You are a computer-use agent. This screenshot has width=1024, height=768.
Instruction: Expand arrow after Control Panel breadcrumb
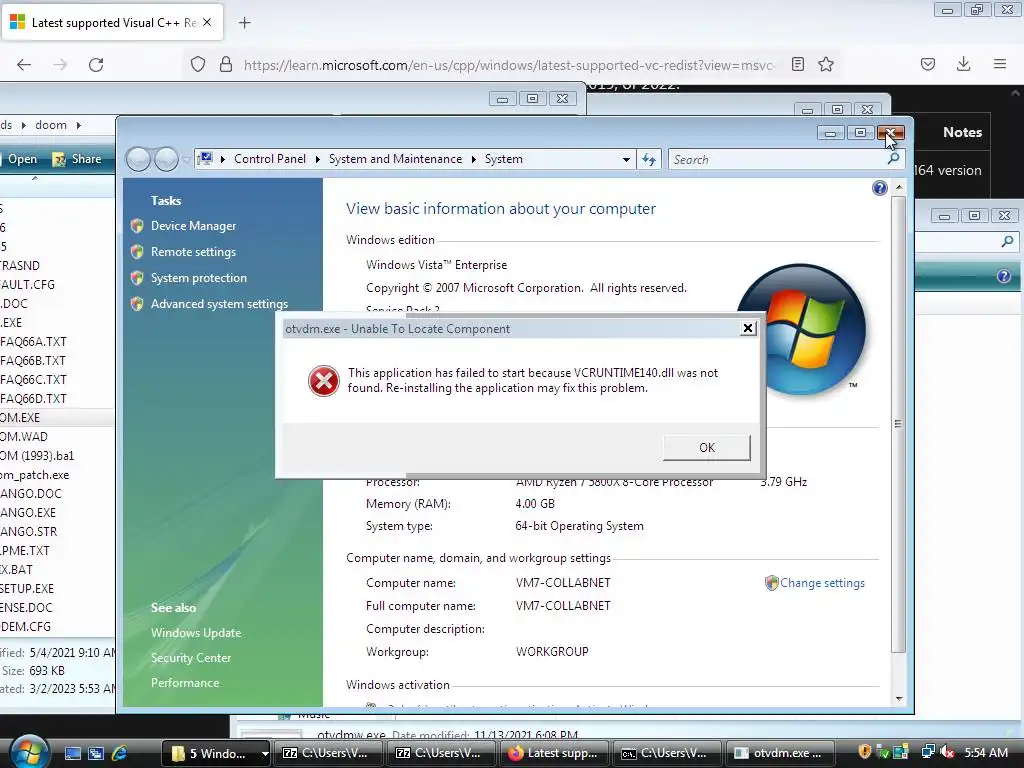(317, 159)
